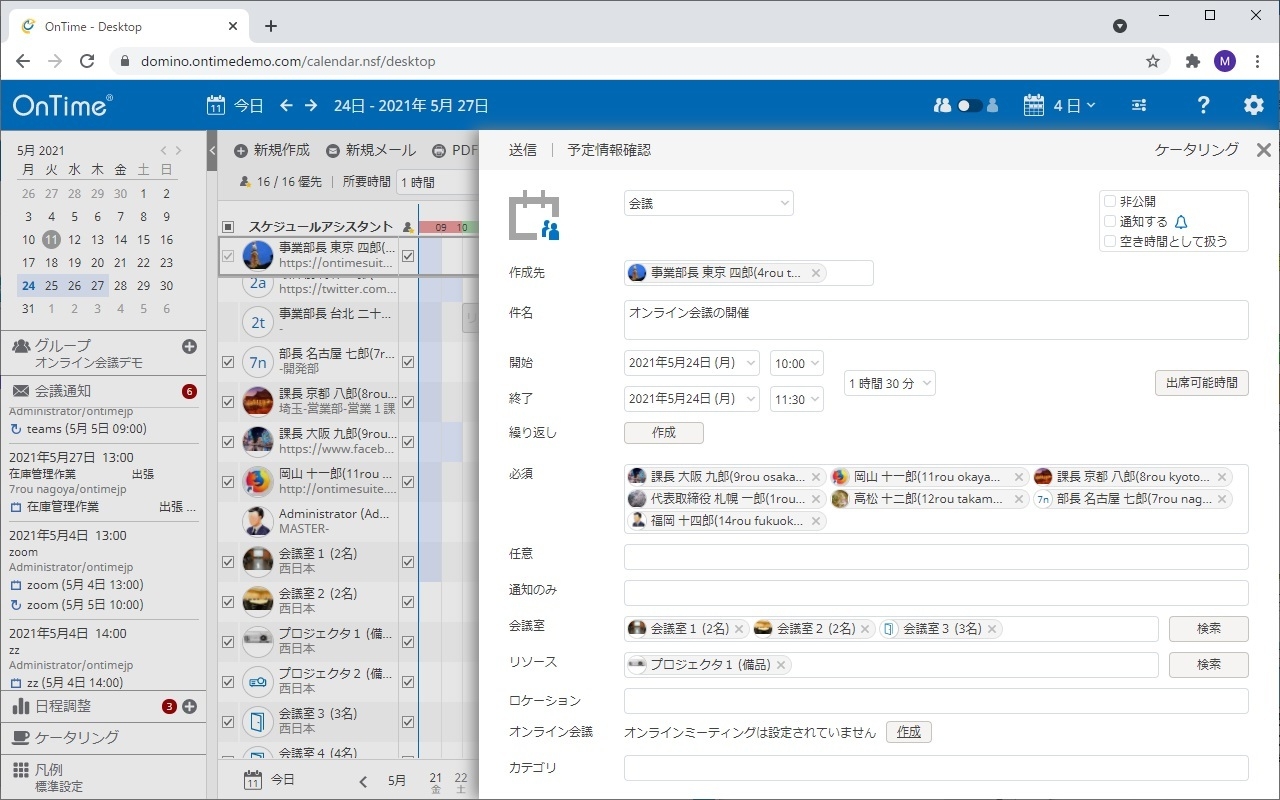Open the display options sliders icon in header
This screenshot has width=1280, height=800.
[1138, 104]
